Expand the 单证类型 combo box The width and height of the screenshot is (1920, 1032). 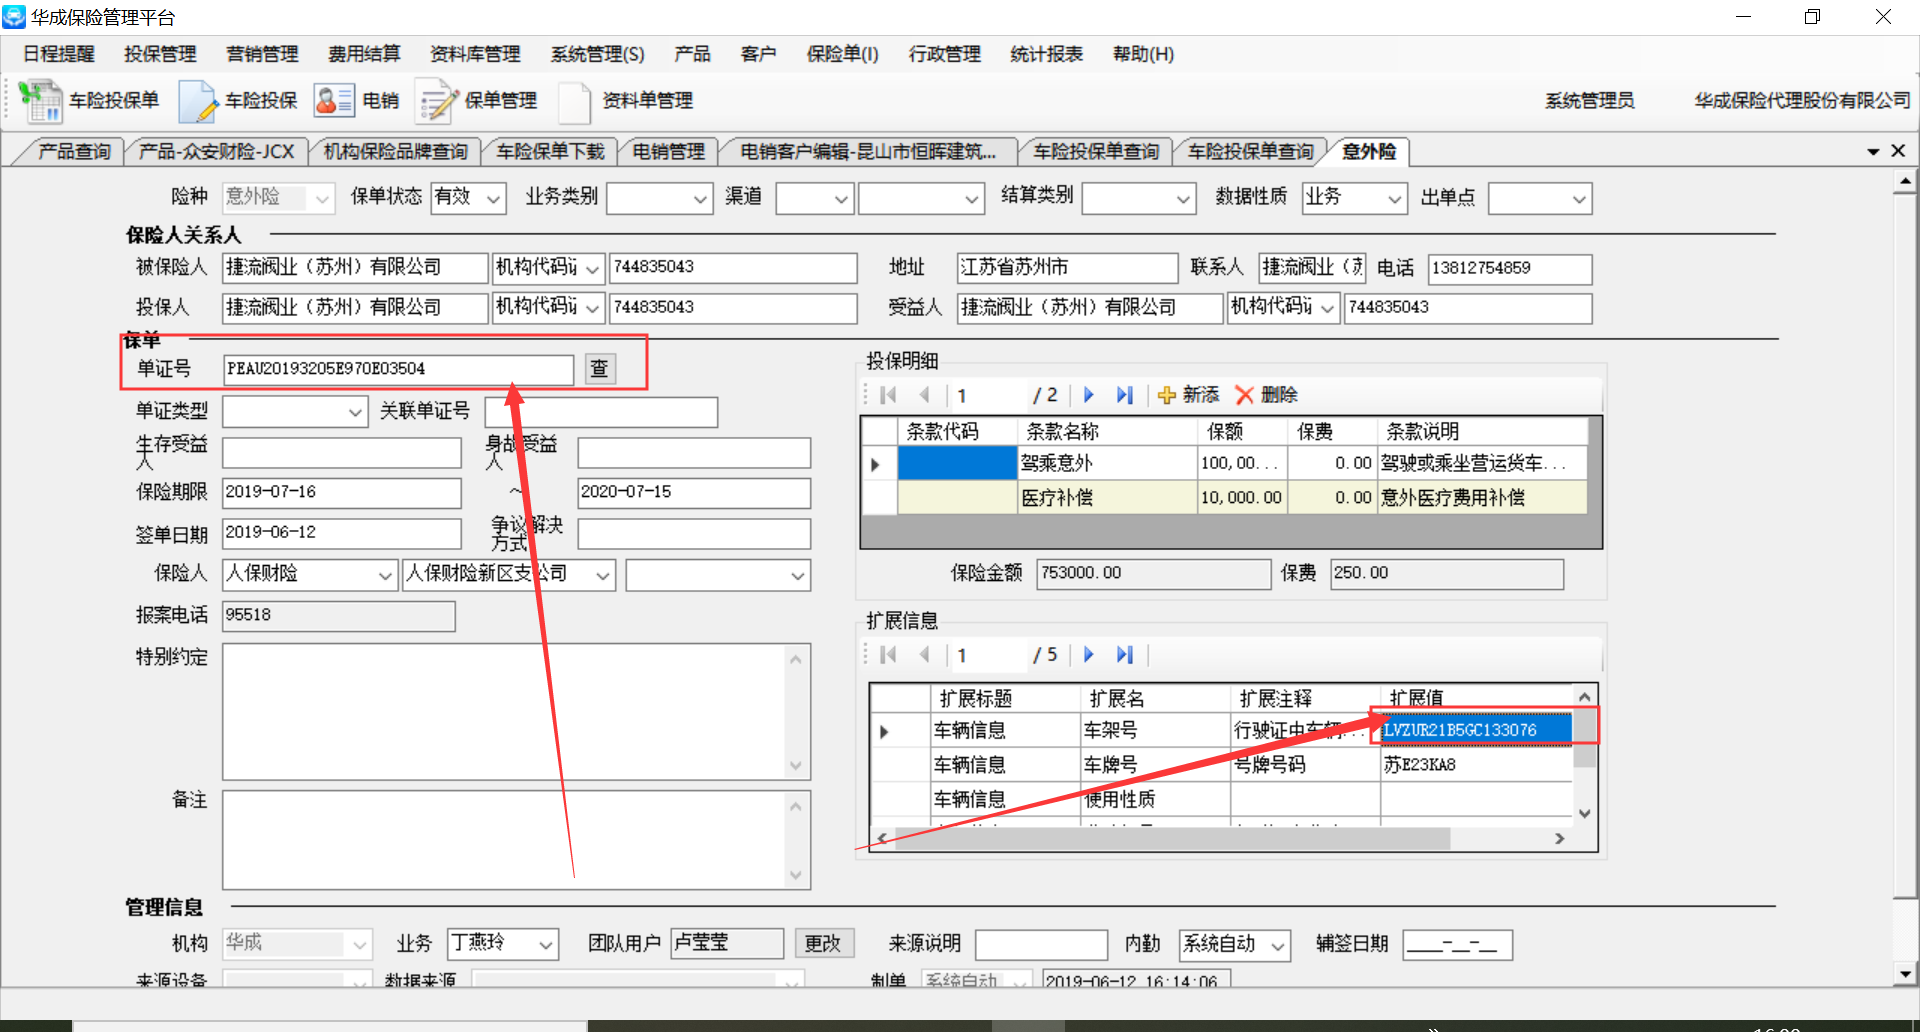pyautogui.click(x=356, y=412)
